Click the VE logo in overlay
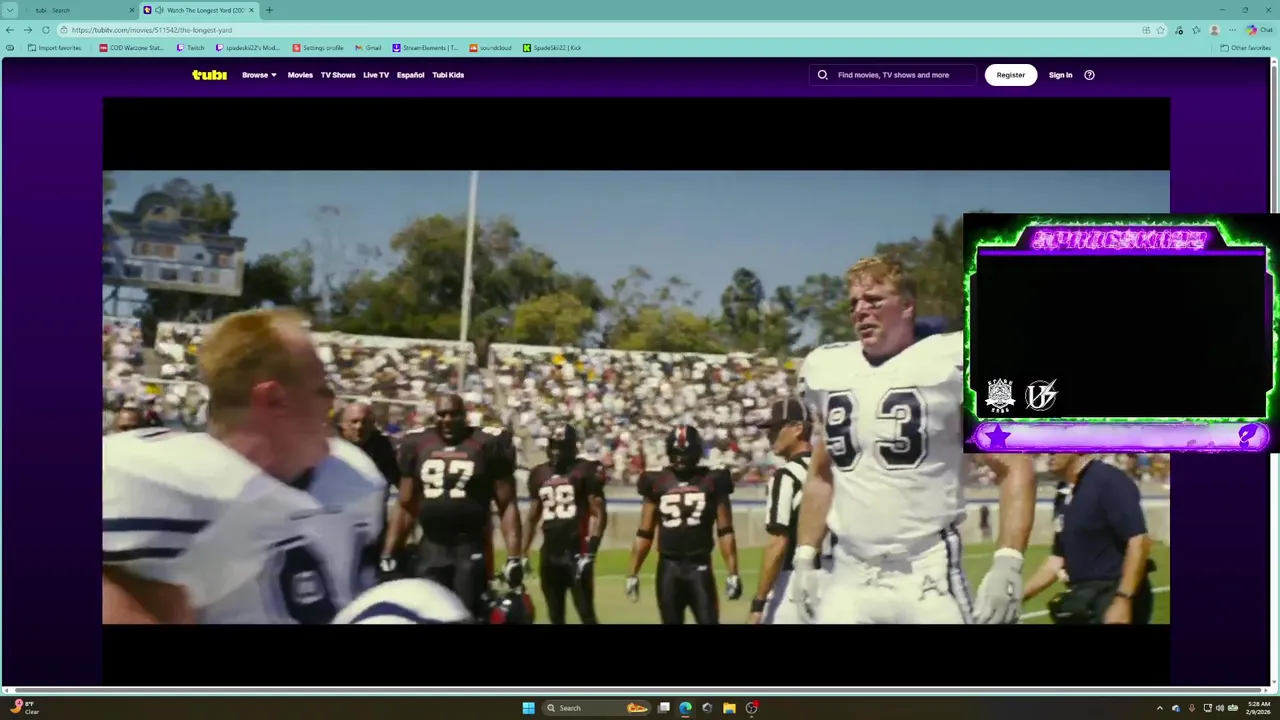Viewport: 1280px width, 720px height. [1041, 395]
